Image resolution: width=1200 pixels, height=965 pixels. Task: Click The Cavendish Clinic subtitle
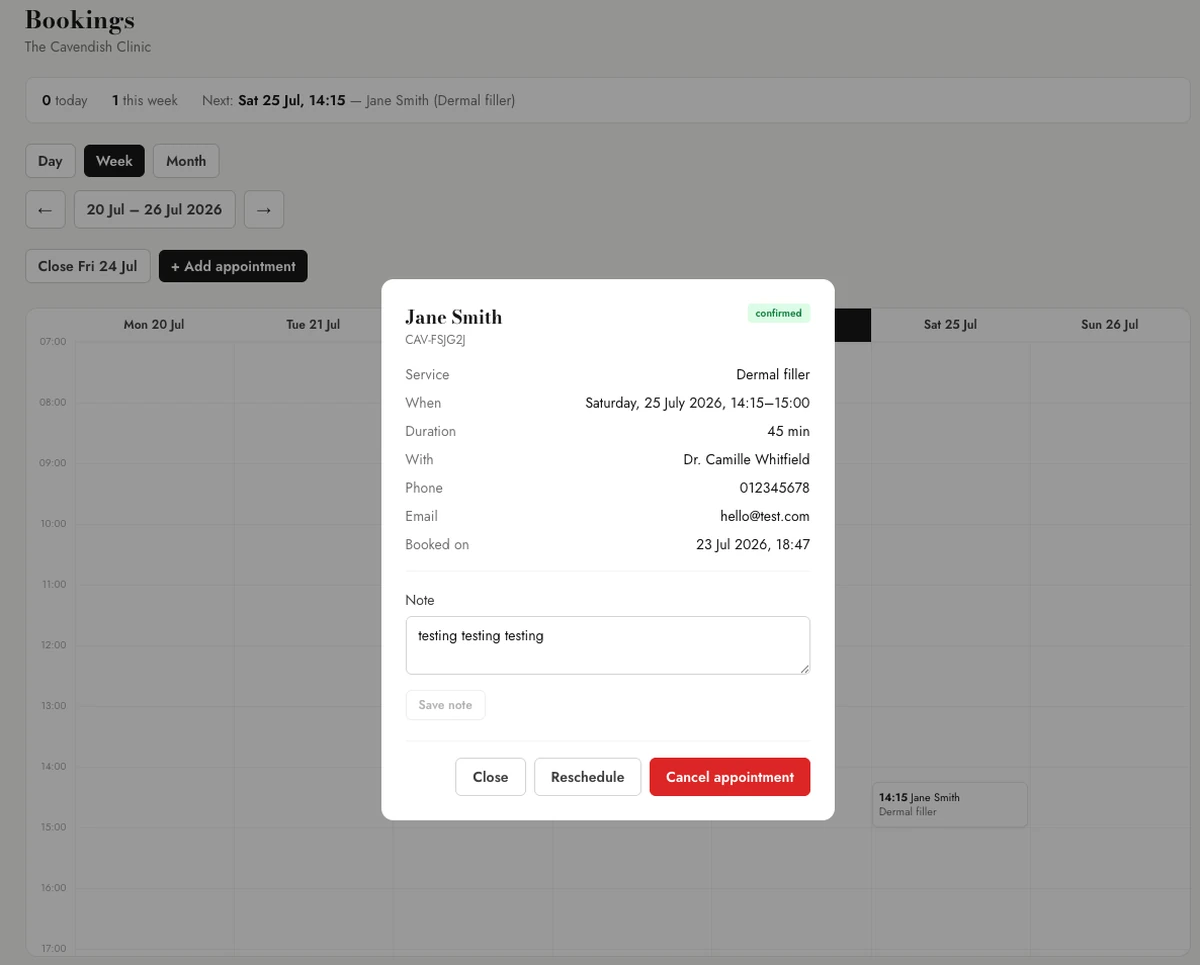88,46
